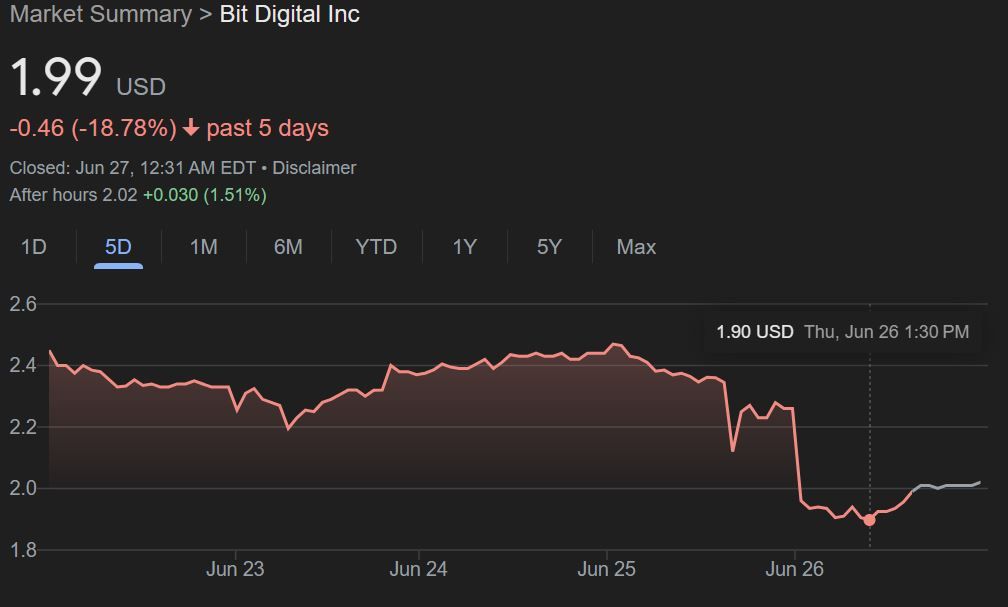Select the 5Y chart
The image size is (1008, 607).
(x=548, y=247)
